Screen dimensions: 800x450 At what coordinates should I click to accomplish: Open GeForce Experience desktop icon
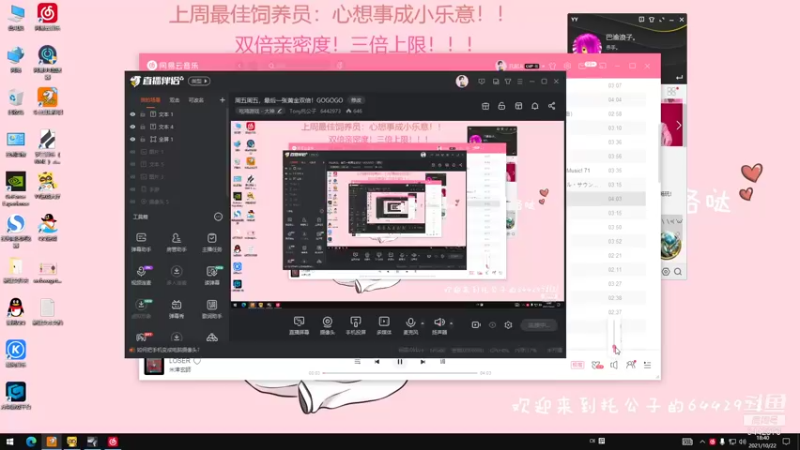pos(16,188)
